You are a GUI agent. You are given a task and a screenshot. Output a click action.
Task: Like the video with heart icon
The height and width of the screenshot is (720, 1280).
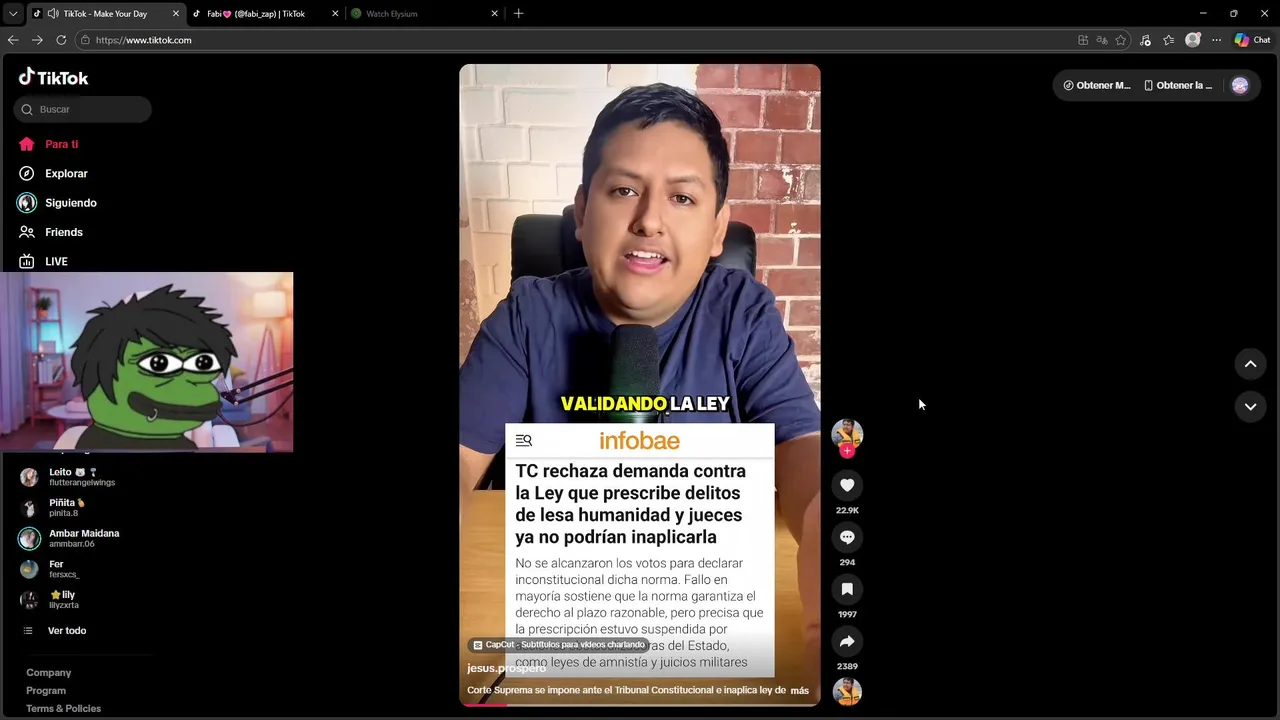[x=847, y=485]
